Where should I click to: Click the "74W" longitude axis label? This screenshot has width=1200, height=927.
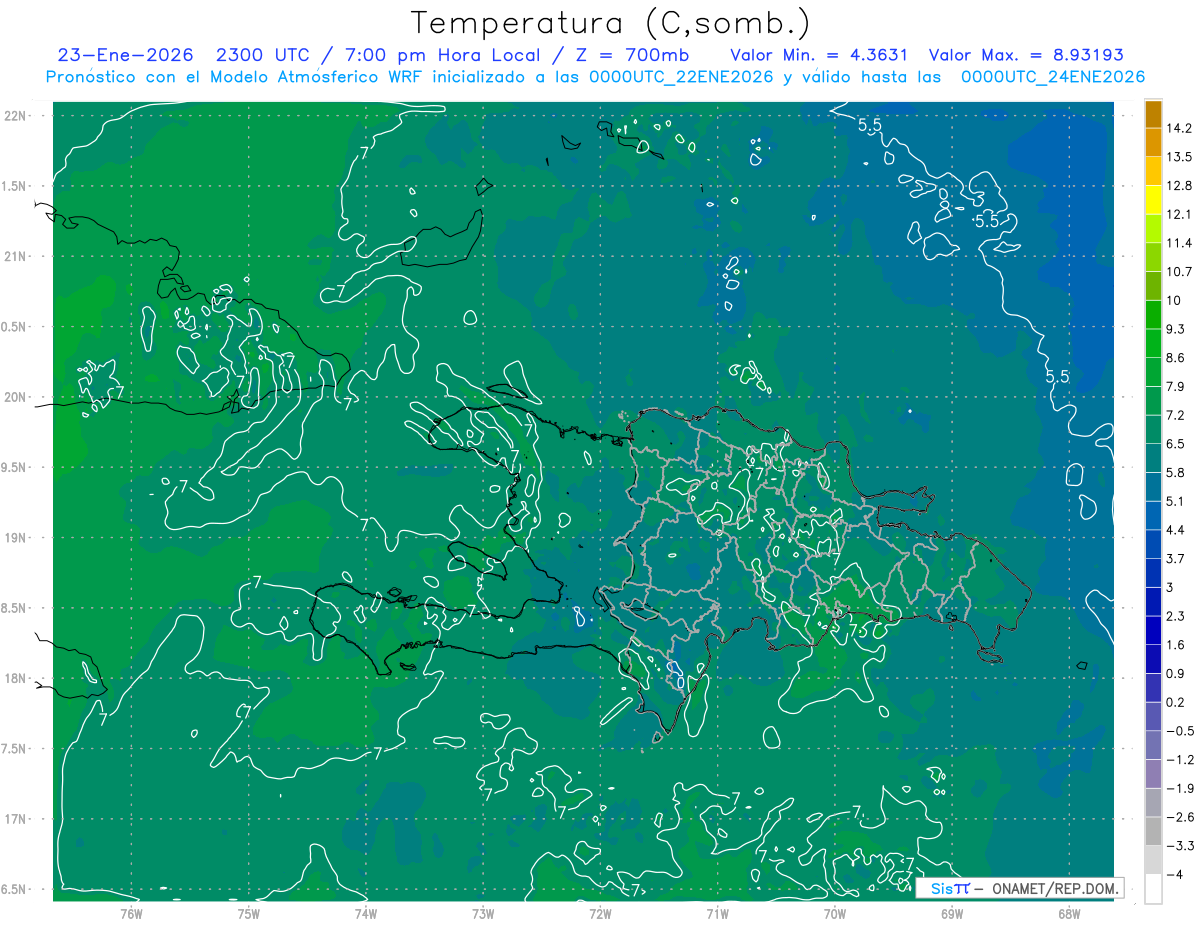click(x=366, y=913)
